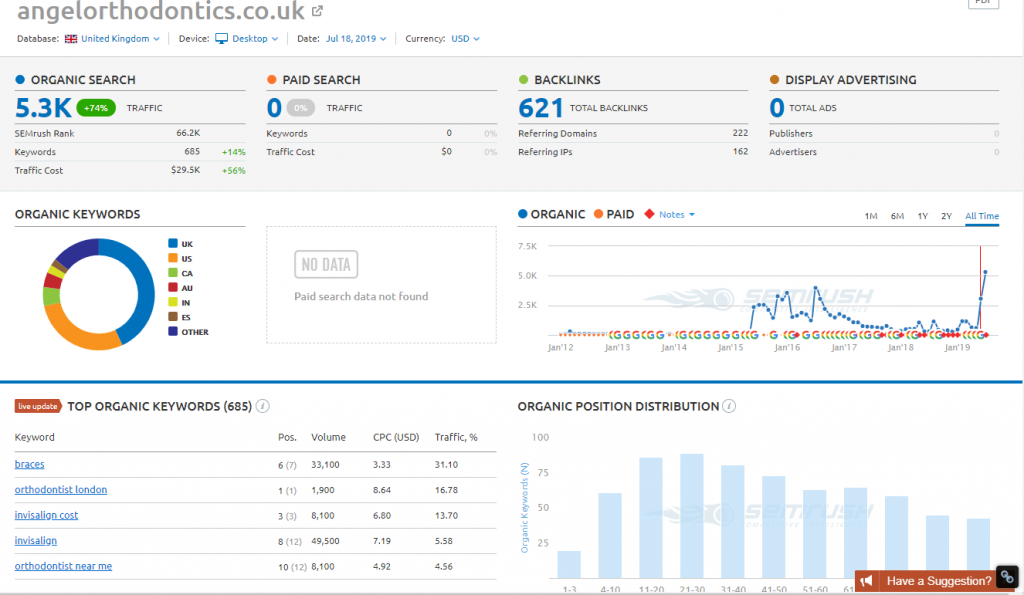Open the 'braces' keyword link
Image resolution: width=1024 pixels, height=595 pixels.
tap(29, 464)
